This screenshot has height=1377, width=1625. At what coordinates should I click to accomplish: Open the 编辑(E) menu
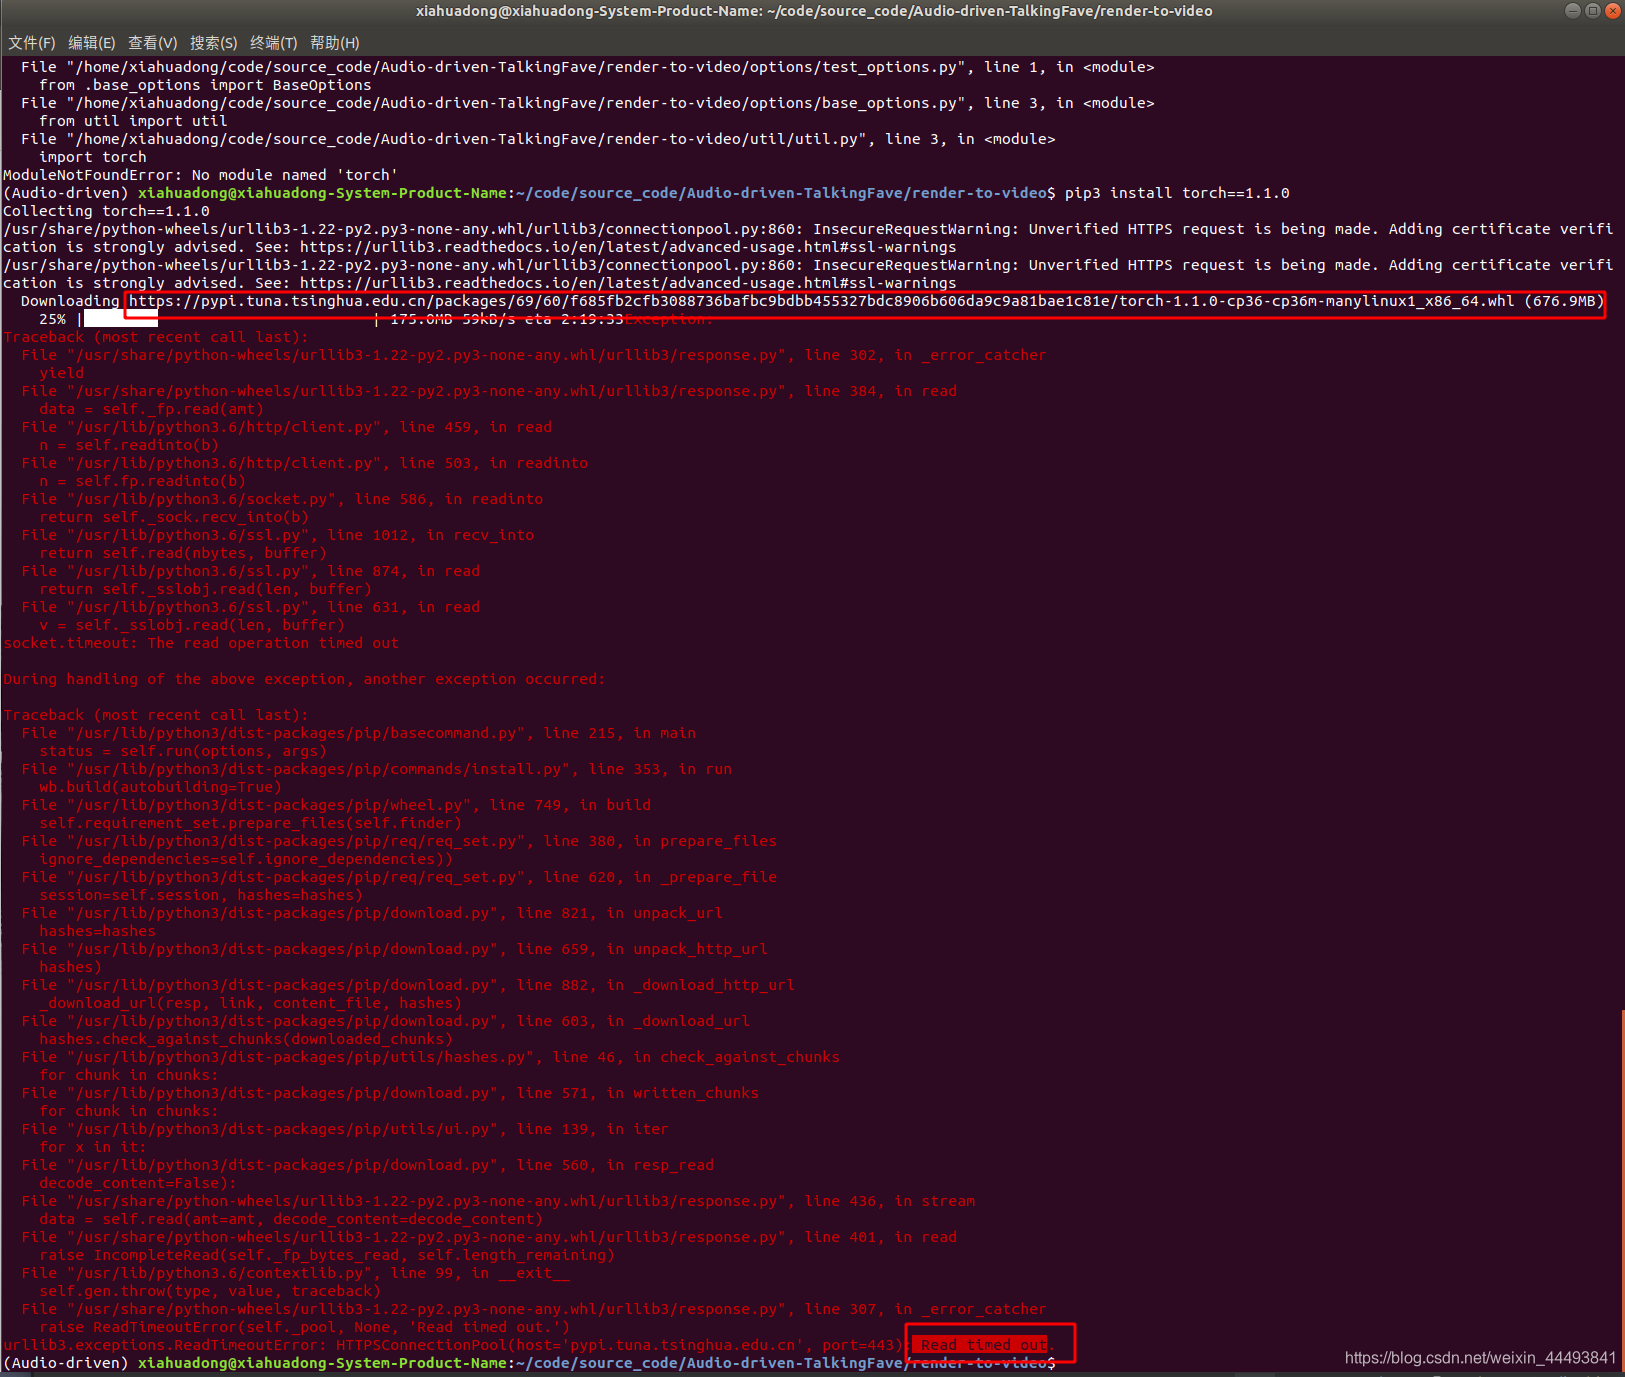click(91, 43)
